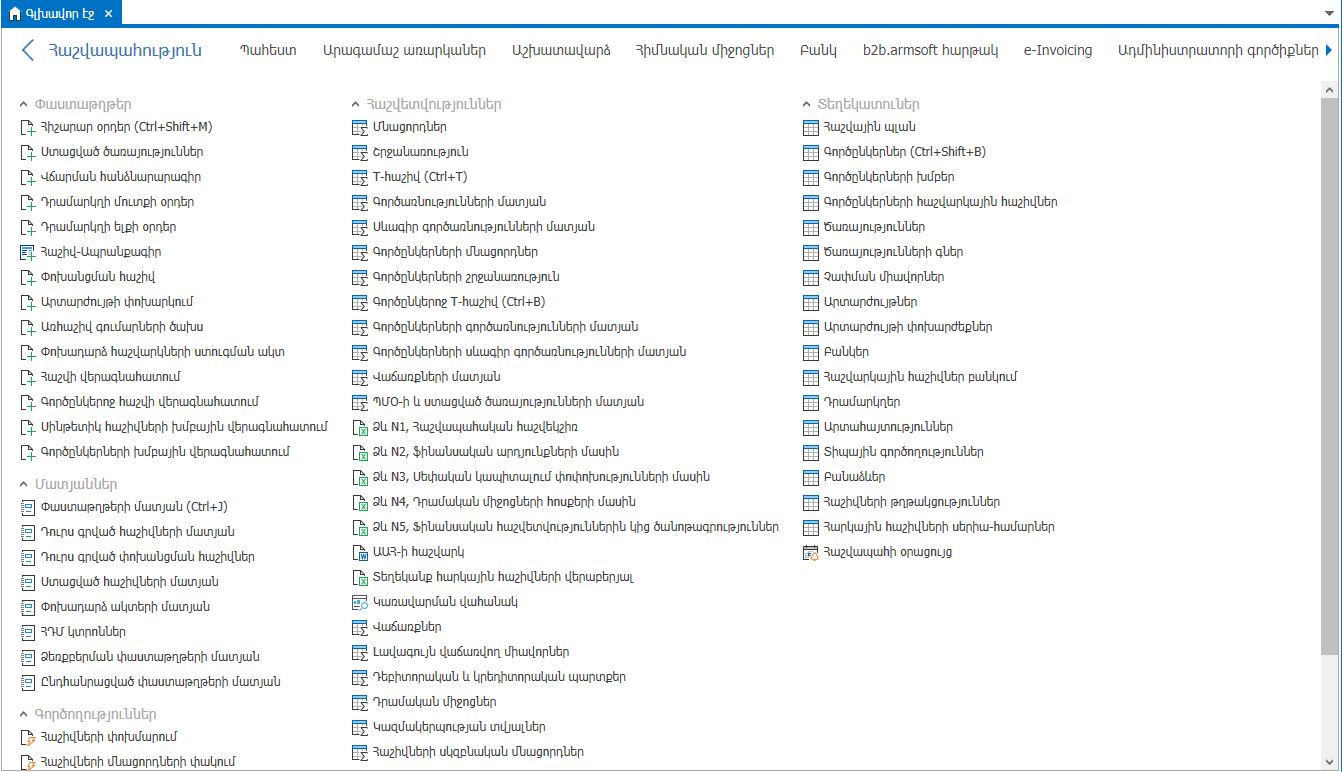This screenshot has height=772, width=1342.
Task: Switch to the Պահեստ module
Action: tap(268, 50)
